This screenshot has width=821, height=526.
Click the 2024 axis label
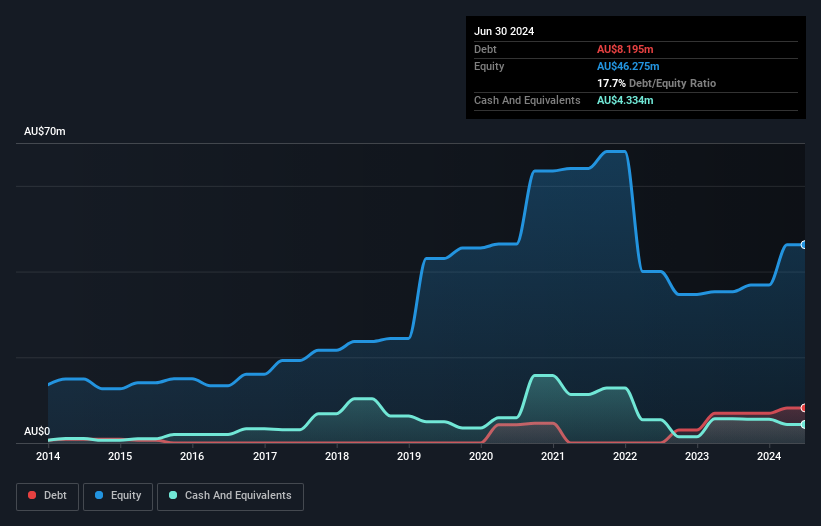pyautogui.click(x=769, y=456)
